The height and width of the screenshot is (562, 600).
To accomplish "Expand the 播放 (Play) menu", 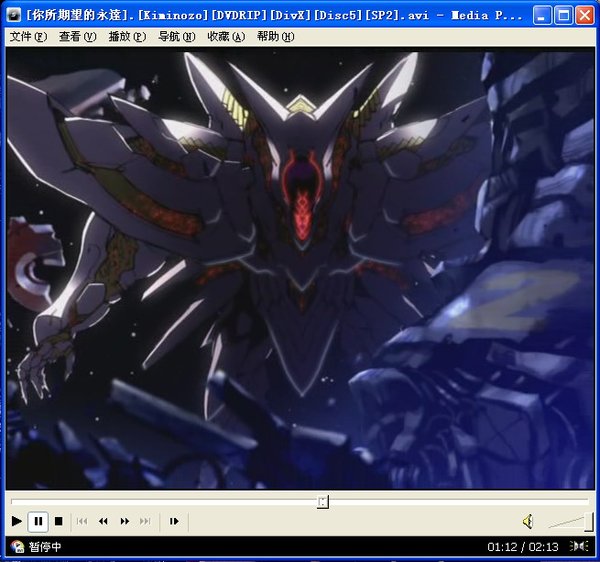I will 127,37.
